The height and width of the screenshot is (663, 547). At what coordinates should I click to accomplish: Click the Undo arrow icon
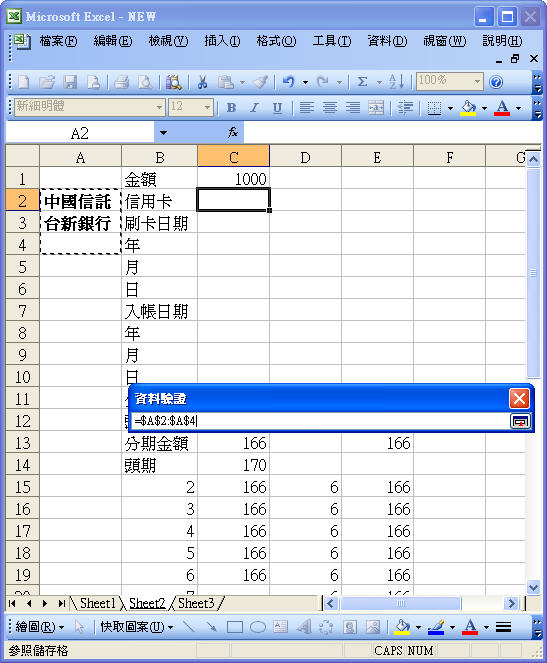tap(289, 82)
